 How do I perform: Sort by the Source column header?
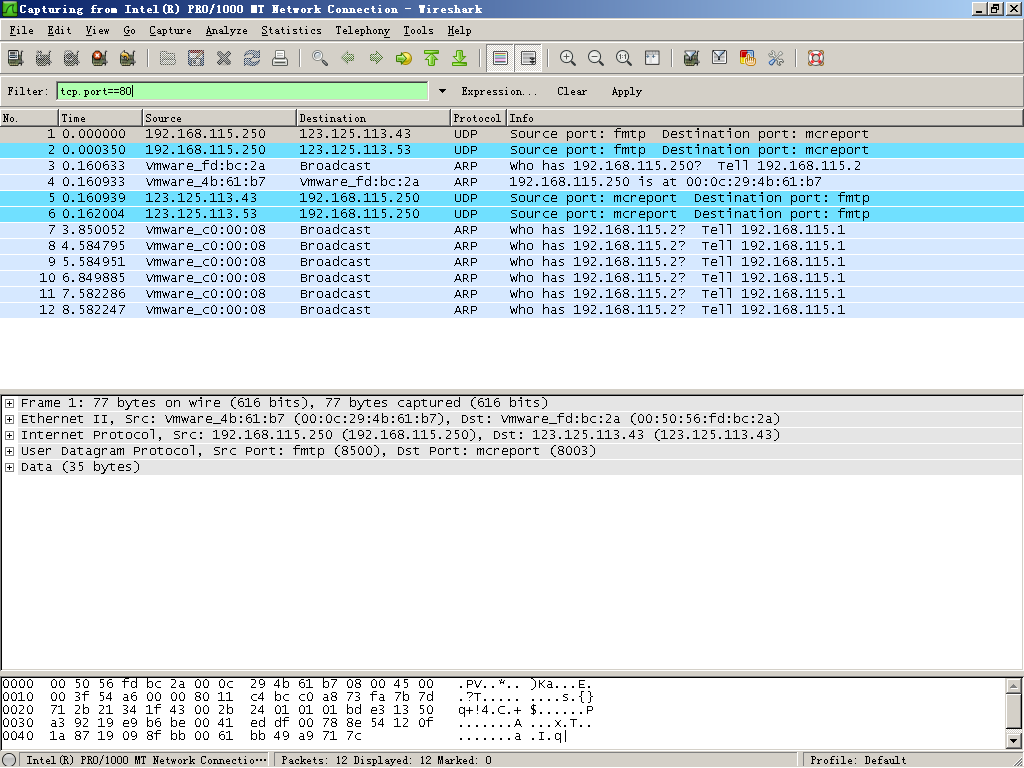pos(219,118)
